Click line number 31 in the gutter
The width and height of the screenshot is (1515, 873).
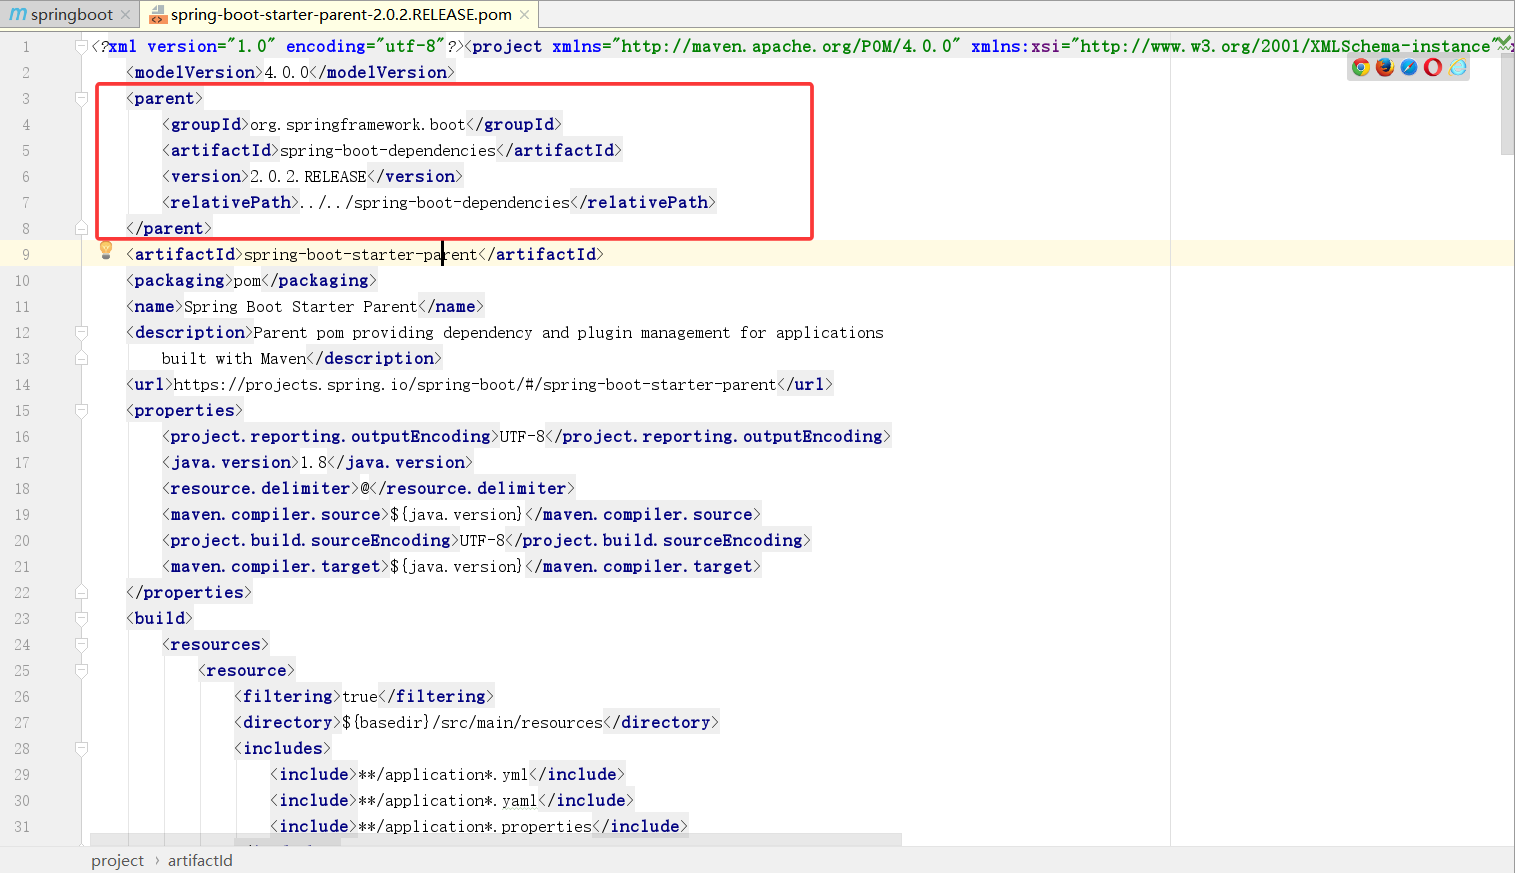tap(22, 826)
